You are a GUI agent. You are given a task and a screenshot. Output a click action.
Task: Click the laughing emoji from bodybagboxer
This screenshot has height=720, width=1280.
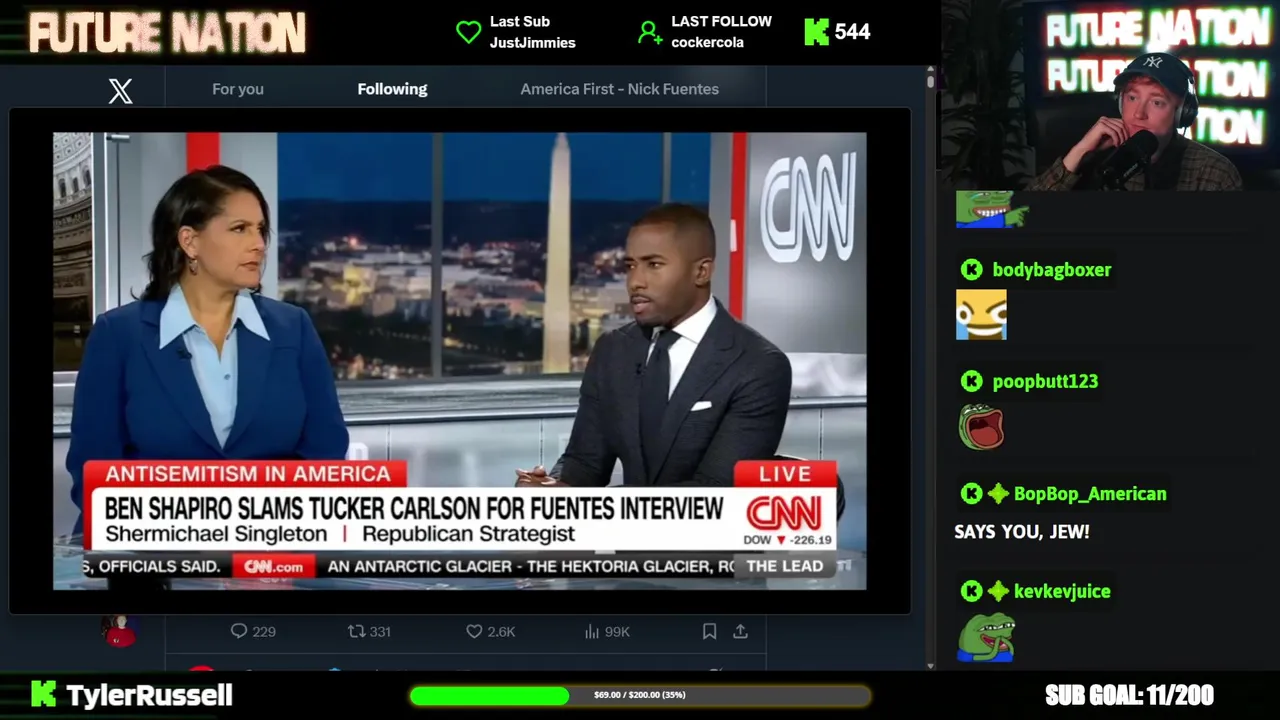click(x=981, y=315)
